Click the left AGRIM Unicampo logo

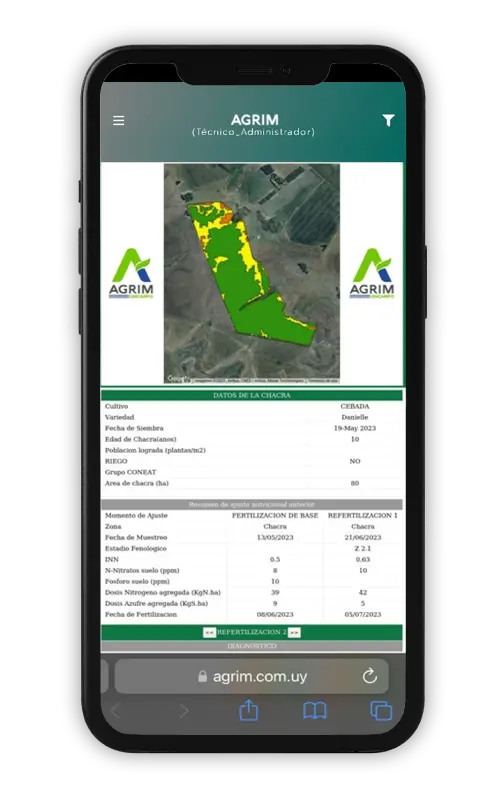(131, 273)
